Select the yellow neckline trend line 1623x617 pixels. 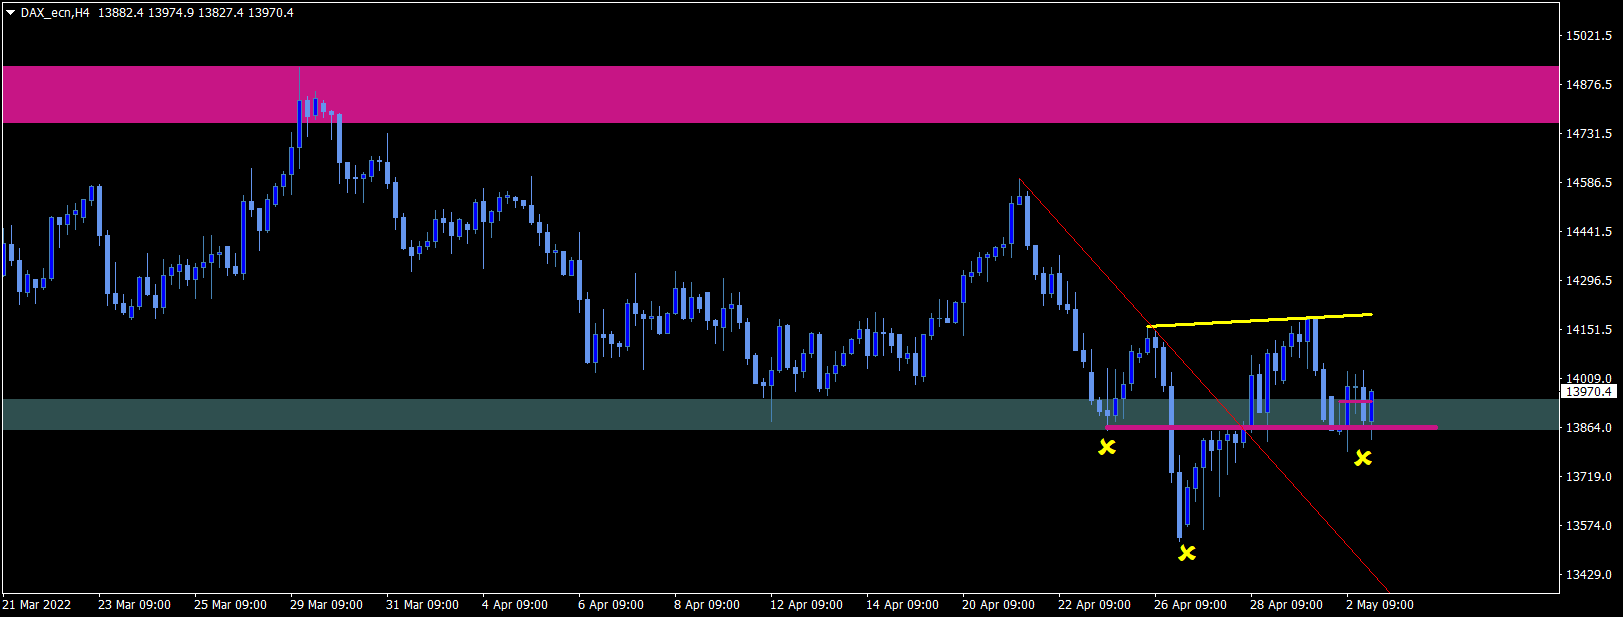pyautogui.click(x=1260, y=320)
